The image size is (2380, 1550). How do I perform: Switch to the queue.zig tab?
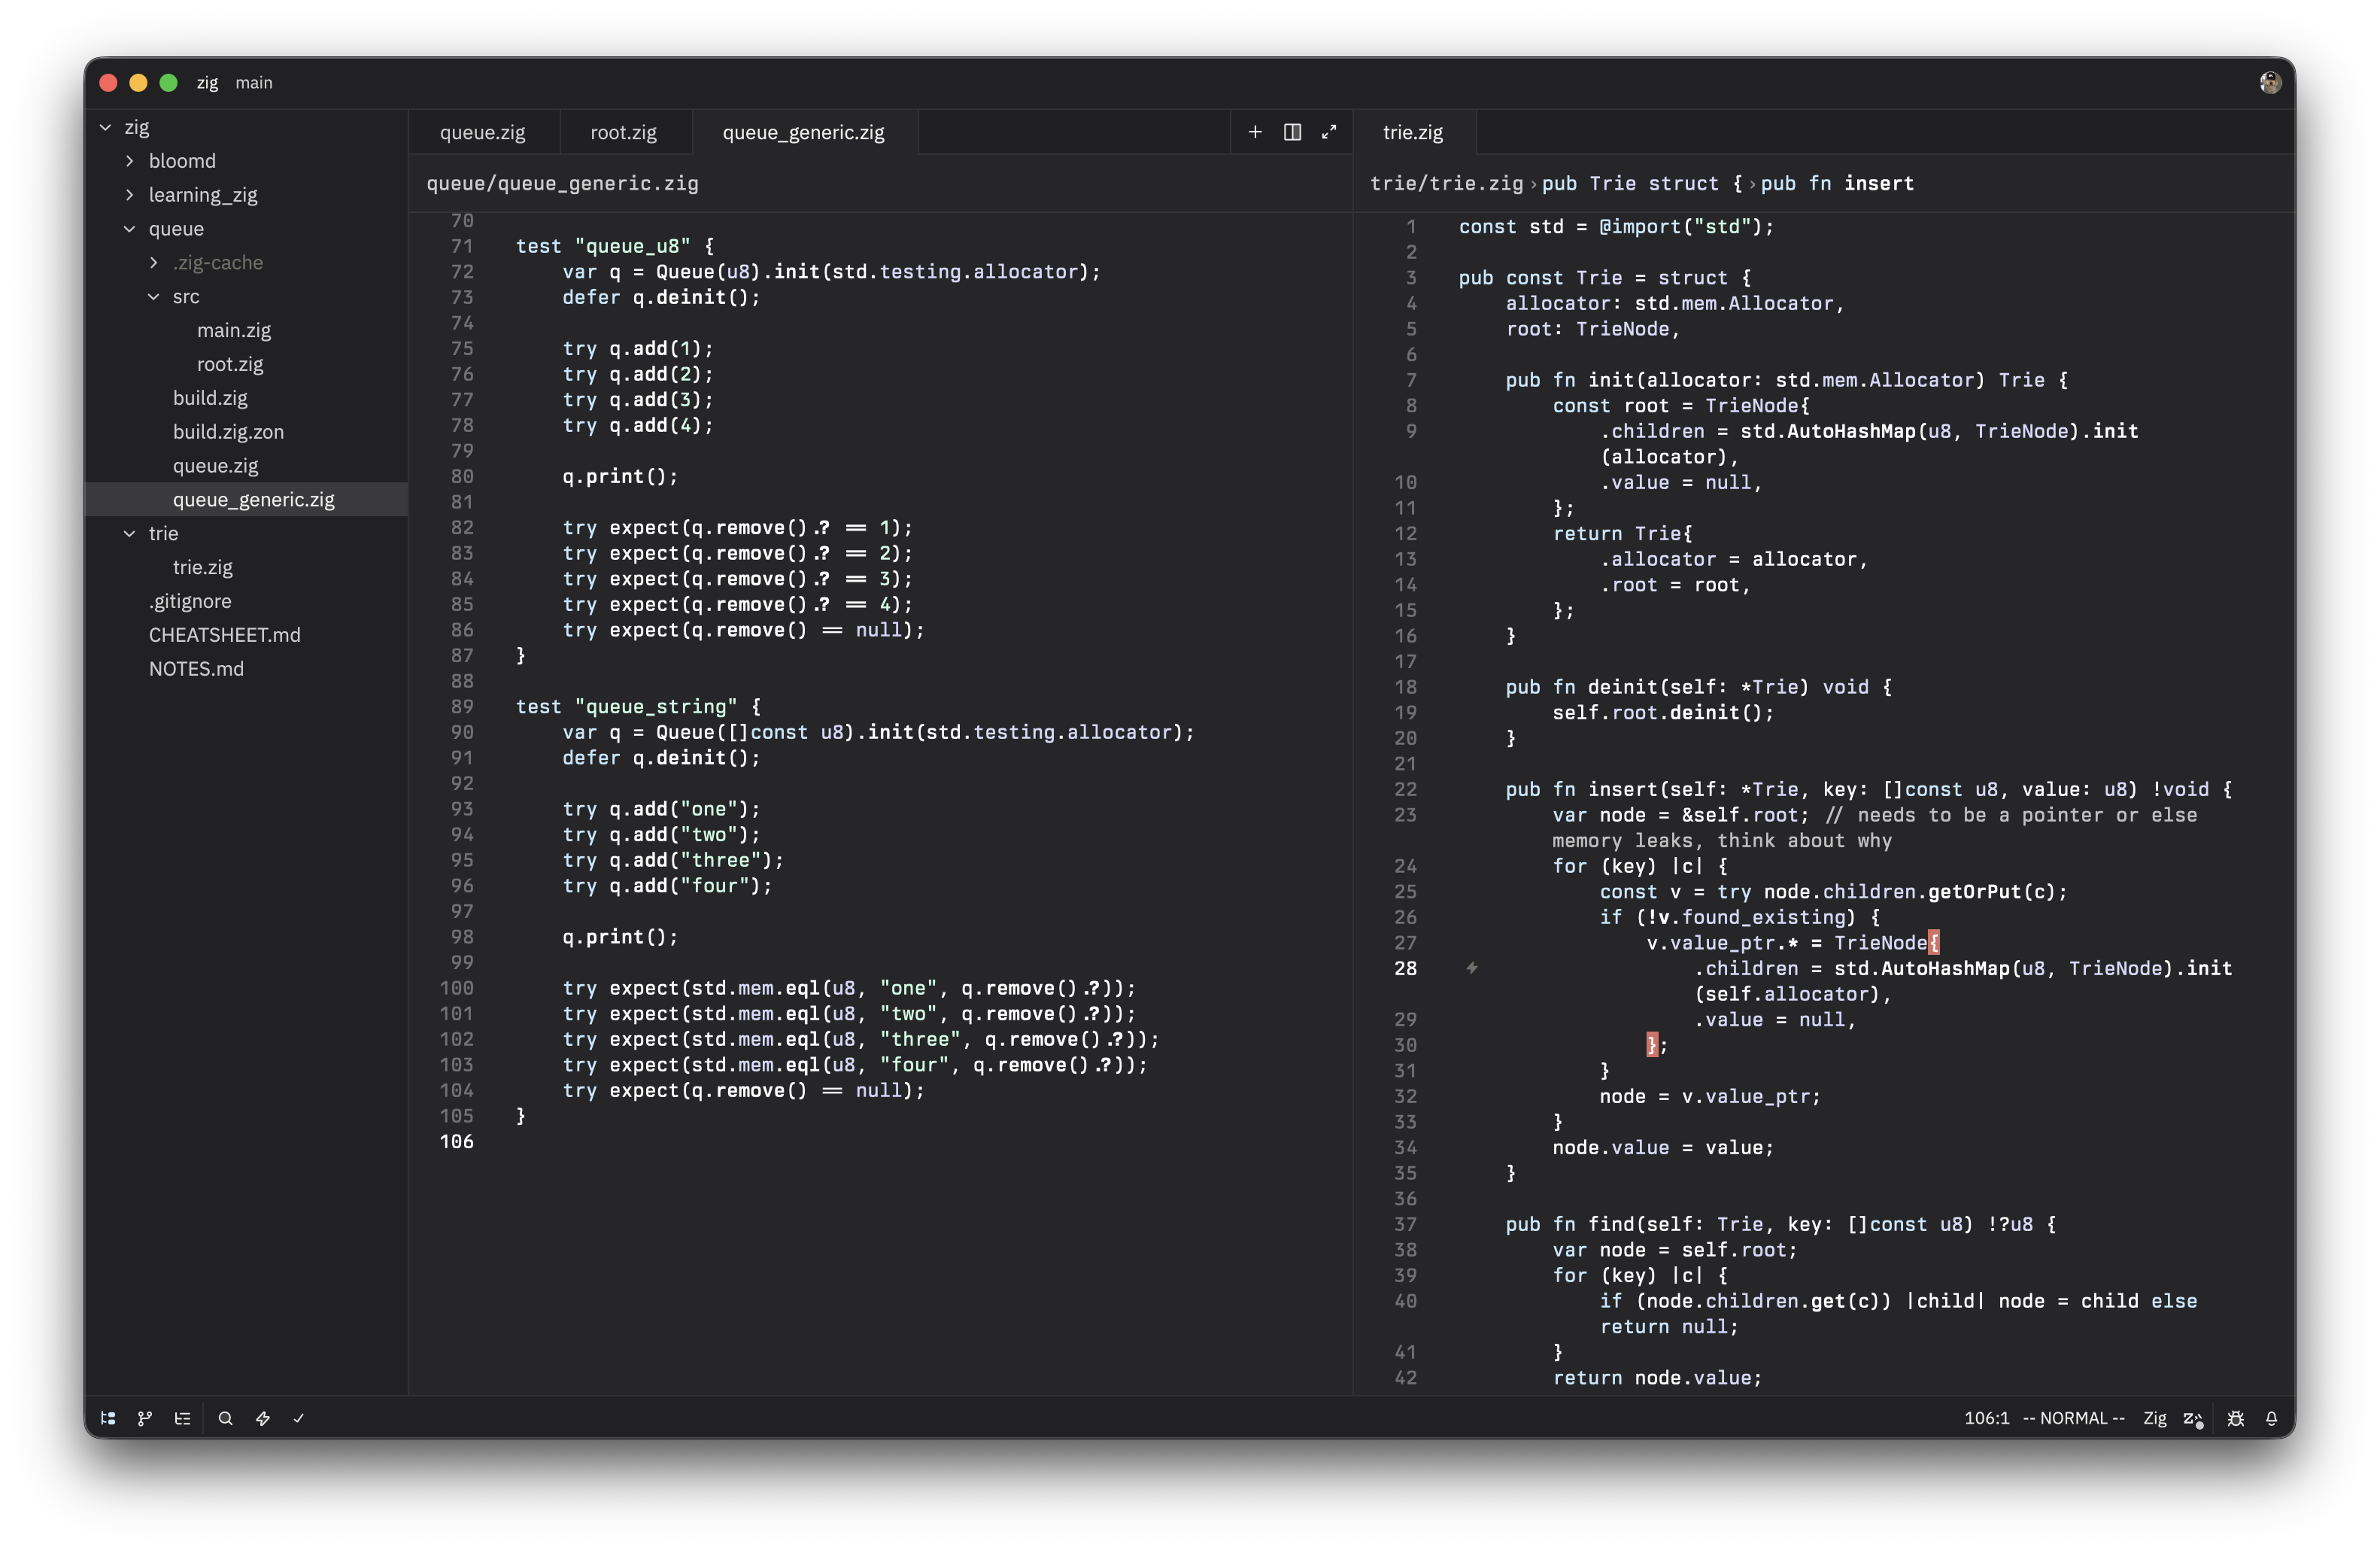click(x=482, y=132)
